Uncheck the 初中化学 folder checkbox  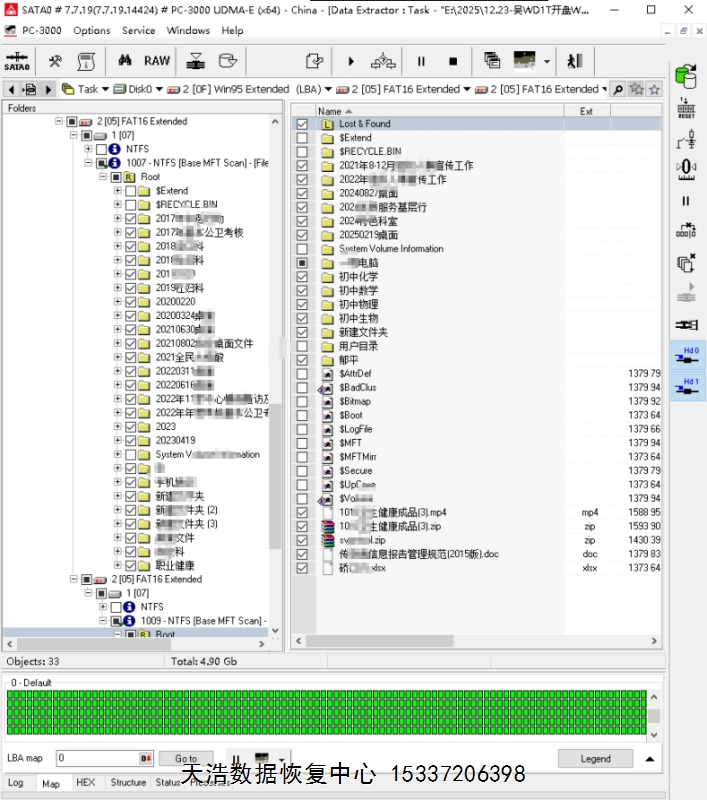(302, 277)
